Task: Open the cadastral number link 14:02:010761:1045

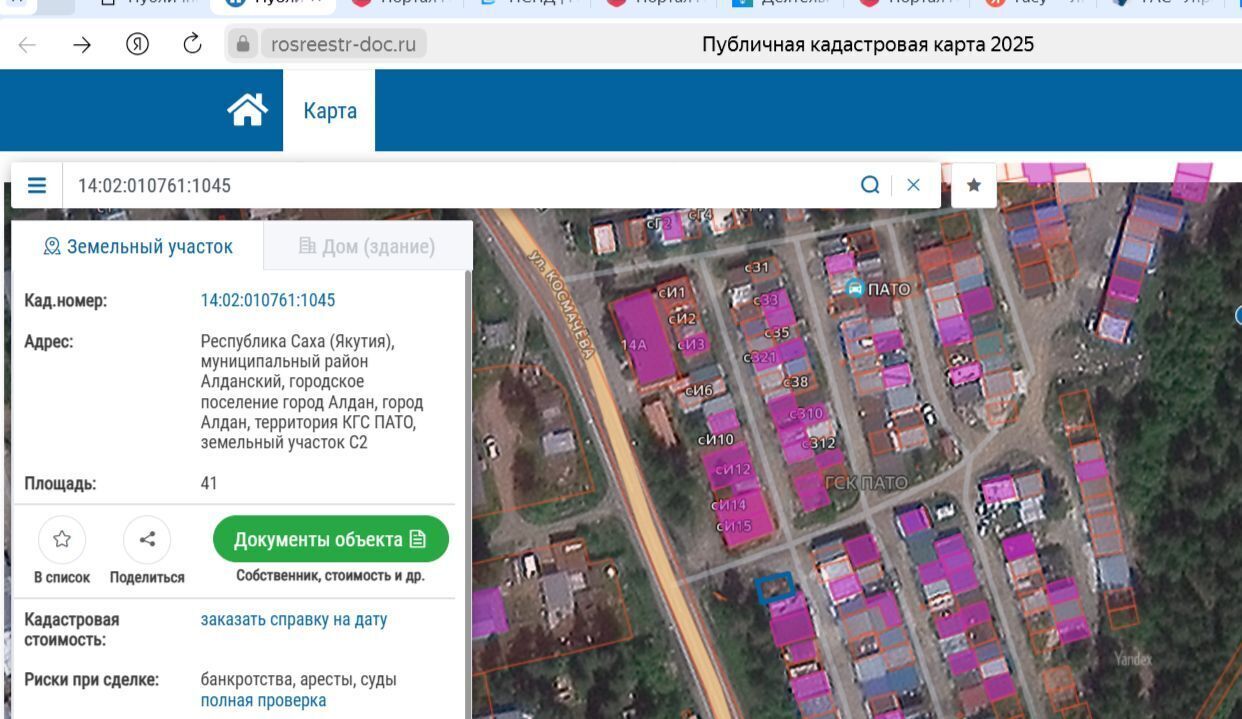Action: pyautogui.click(x=268, y=300)
